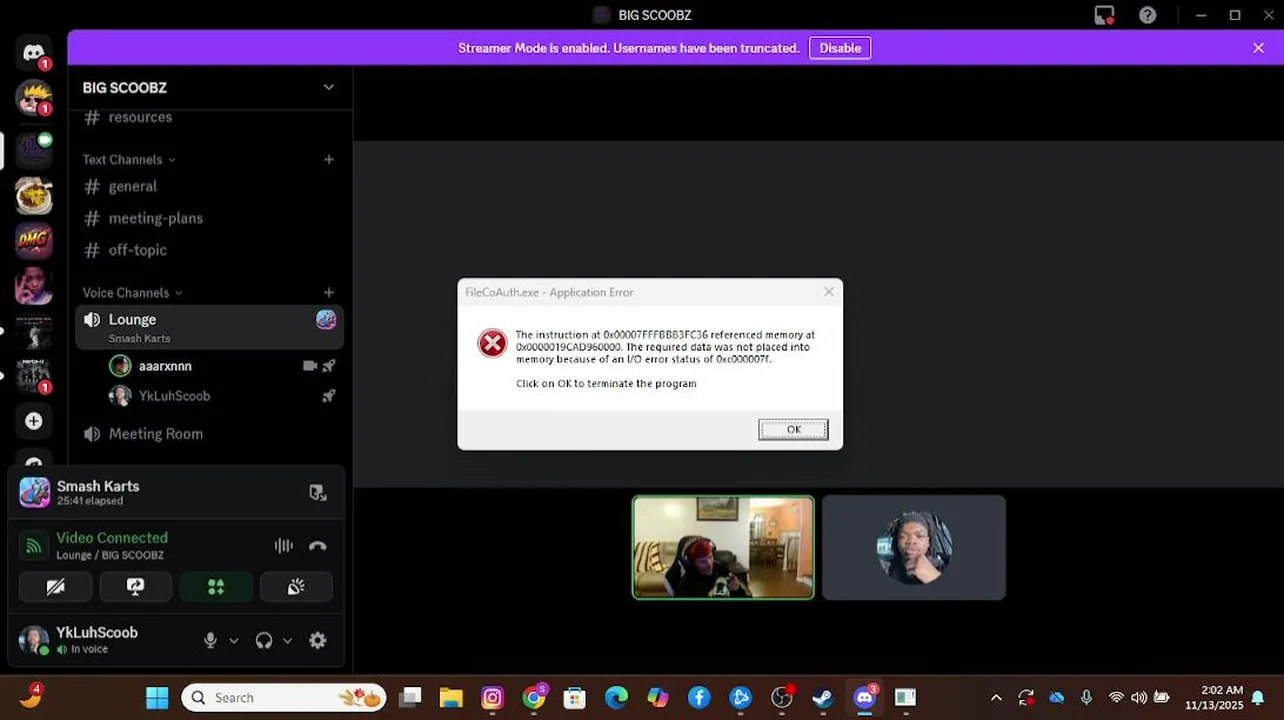Deafen with the headphones icon

(x=264, y=641)
